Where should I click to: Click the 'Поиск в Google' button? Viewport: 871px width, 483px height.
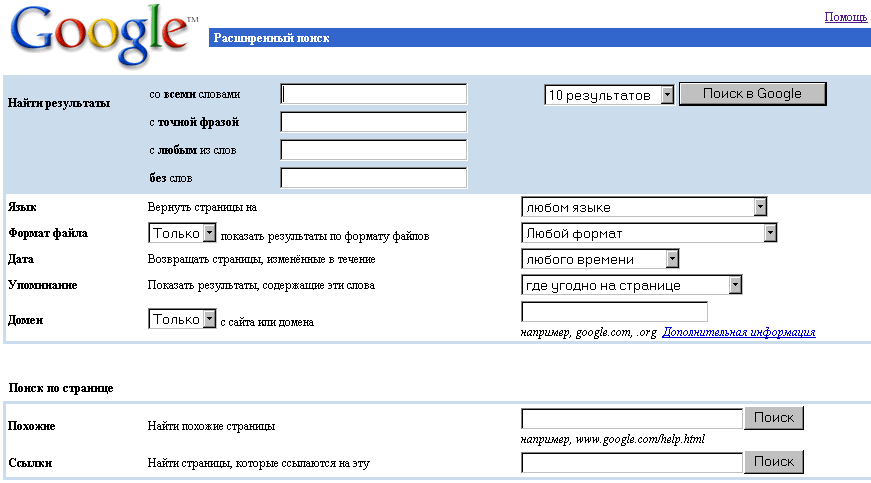click(752, 94)
